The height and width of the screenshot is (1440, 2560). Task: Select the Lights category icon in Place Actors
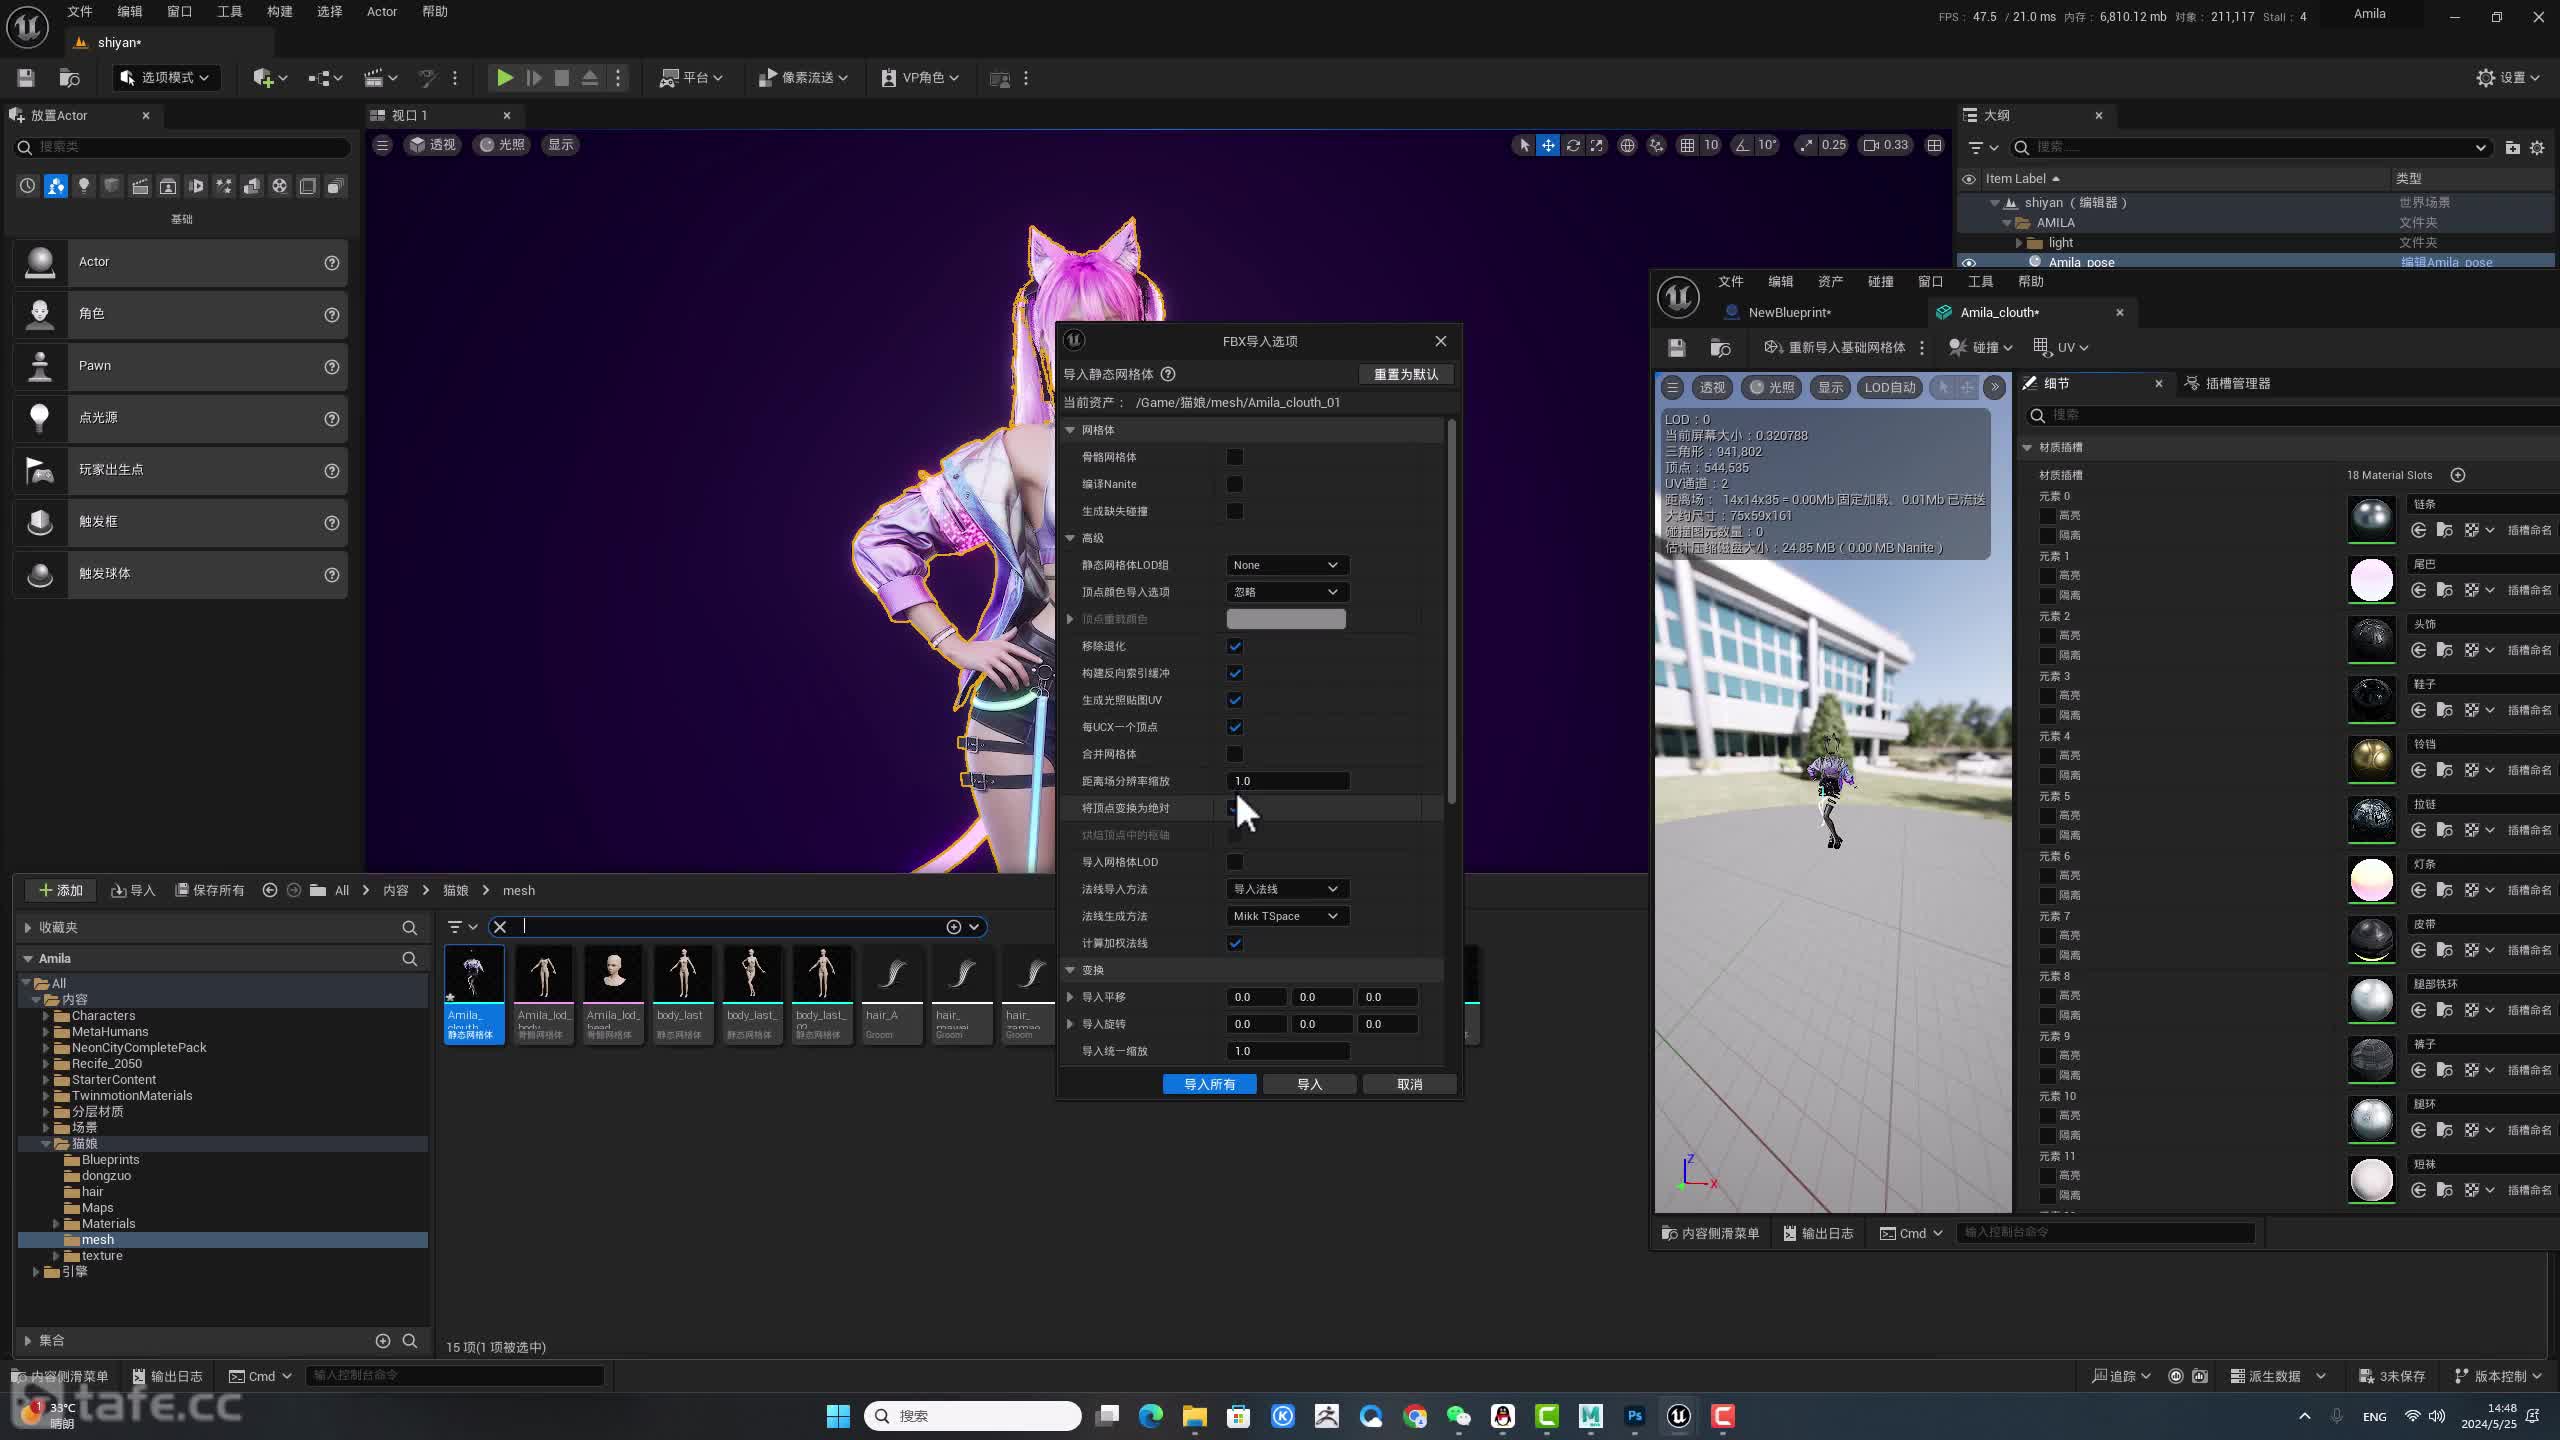click(84, 186)
